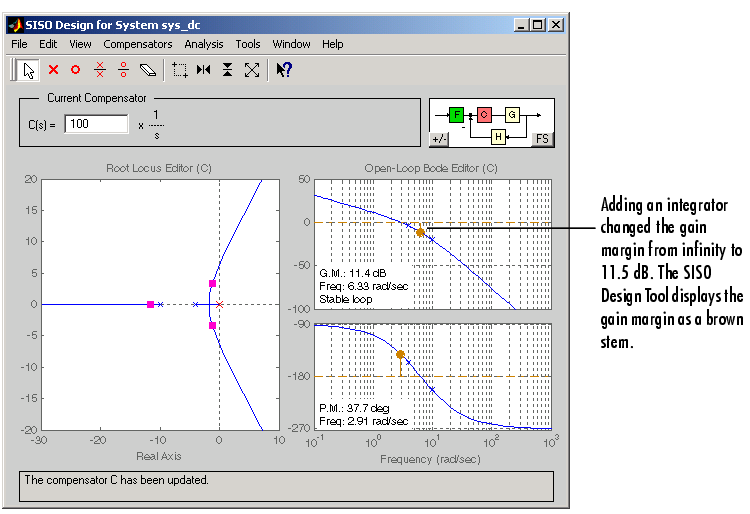Click the pink closed-loop pole on real axis
The height and width of the screenshot is (514, 750).
point(150,305)
